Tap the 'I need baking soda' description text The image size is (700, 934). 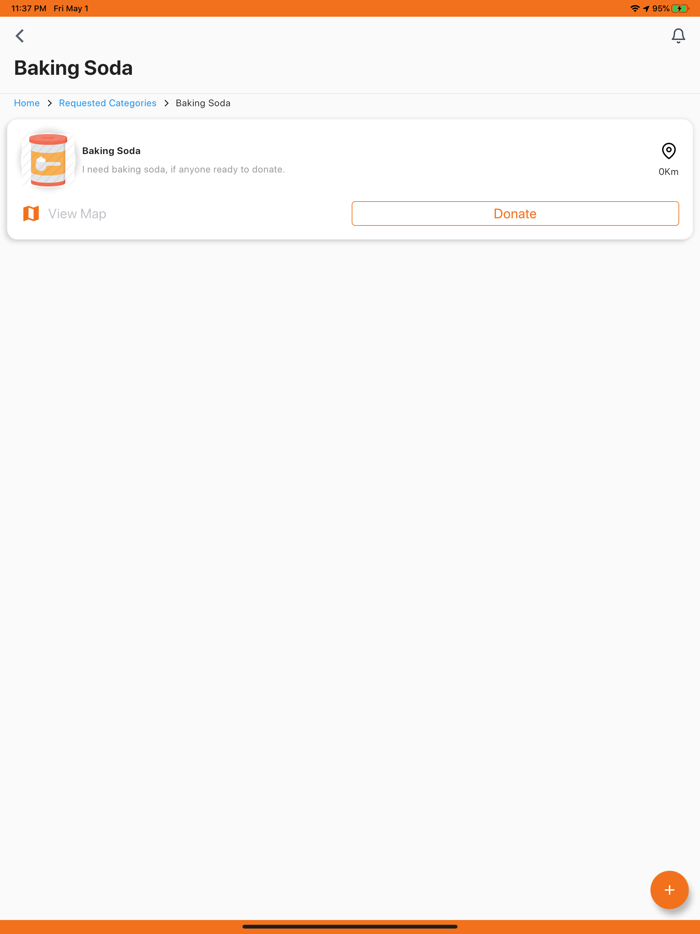[183, 169]
